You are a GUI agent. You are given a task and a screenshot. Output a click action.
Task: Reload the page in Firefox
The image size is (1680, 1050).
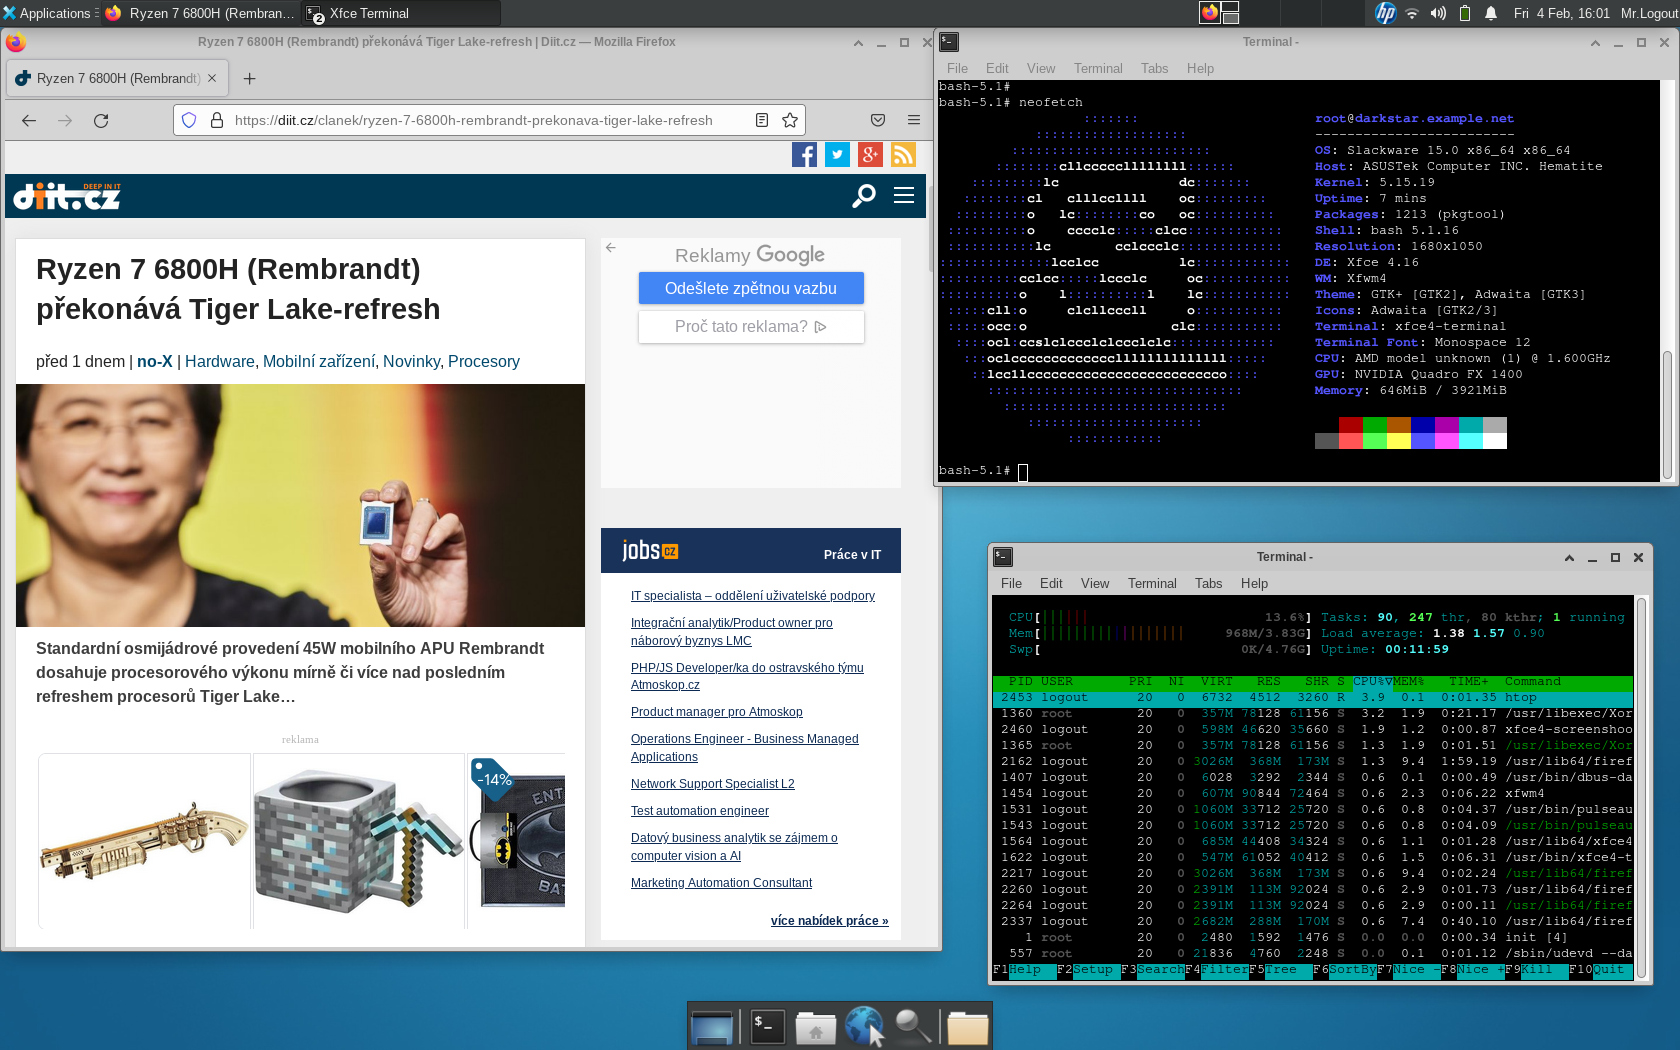tap(101, 120)
